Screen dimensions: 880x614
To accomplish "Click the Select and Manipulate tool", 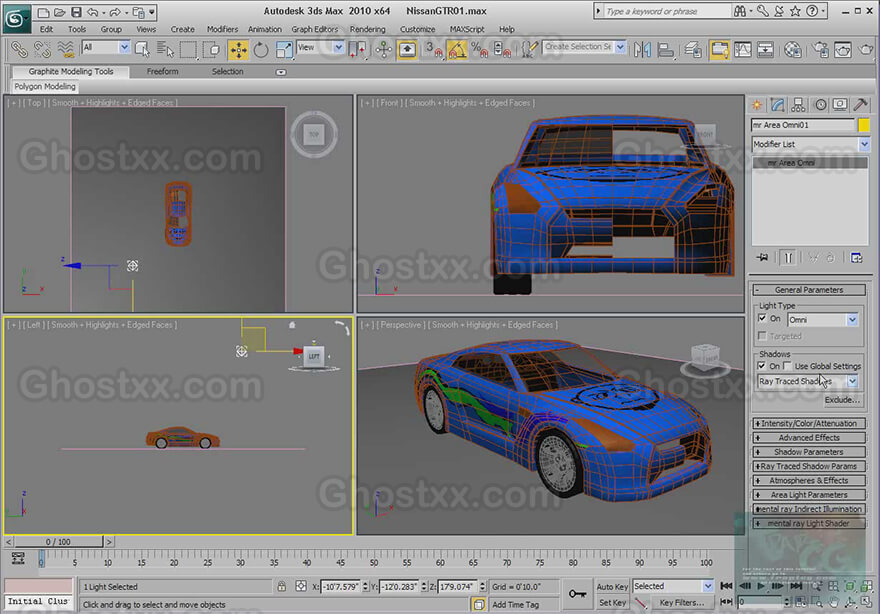I will pyautogui.click(x=384, y=50).
